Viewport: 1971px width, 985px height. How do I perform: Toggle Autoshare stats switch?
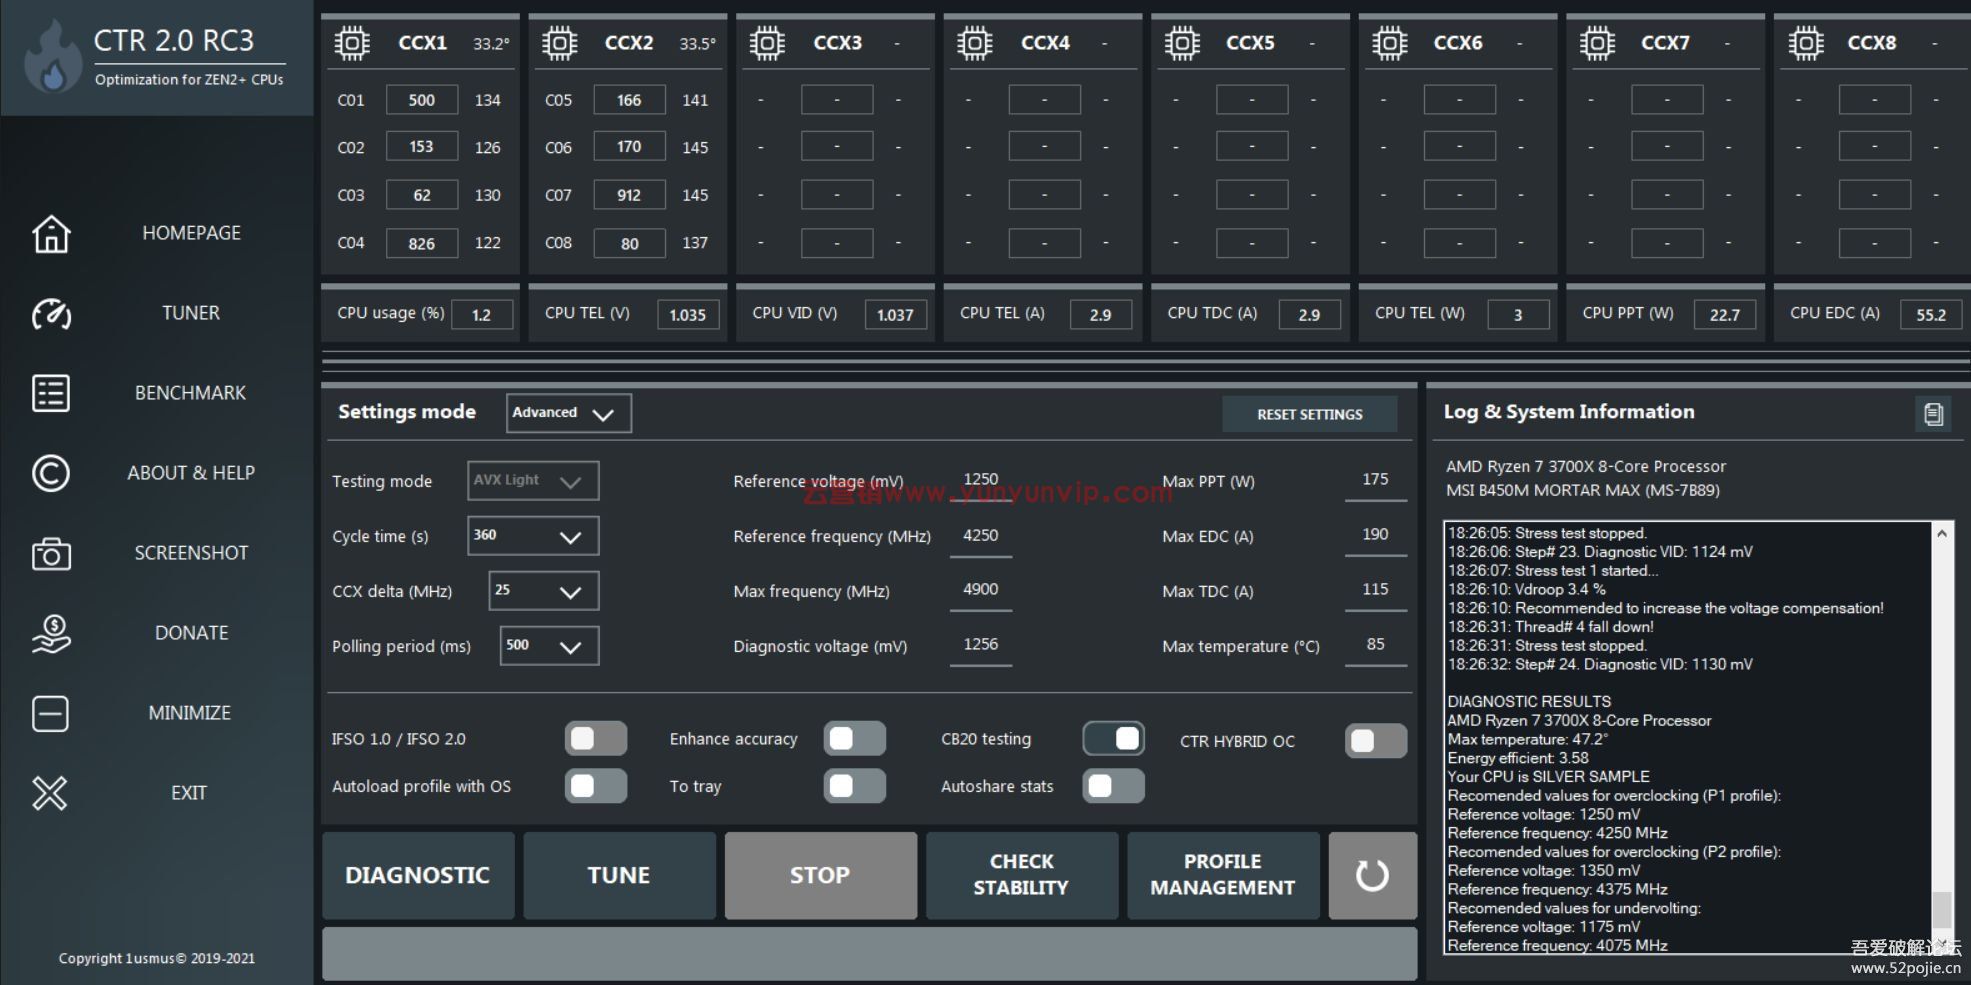point(1113,786)
